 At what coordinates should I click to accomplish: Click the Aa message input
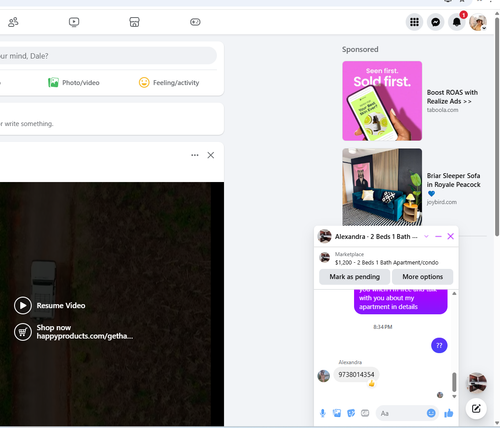click(x=402, y=413)
